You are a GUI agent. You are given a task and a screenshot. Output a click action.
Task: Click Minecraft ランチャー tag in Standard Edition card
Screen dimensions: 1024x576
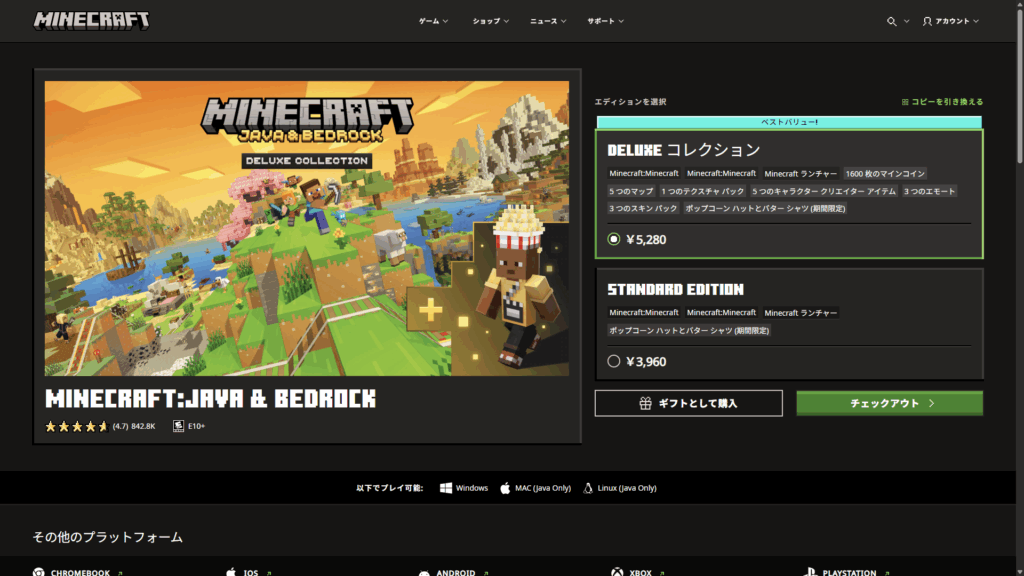[800, 313]
